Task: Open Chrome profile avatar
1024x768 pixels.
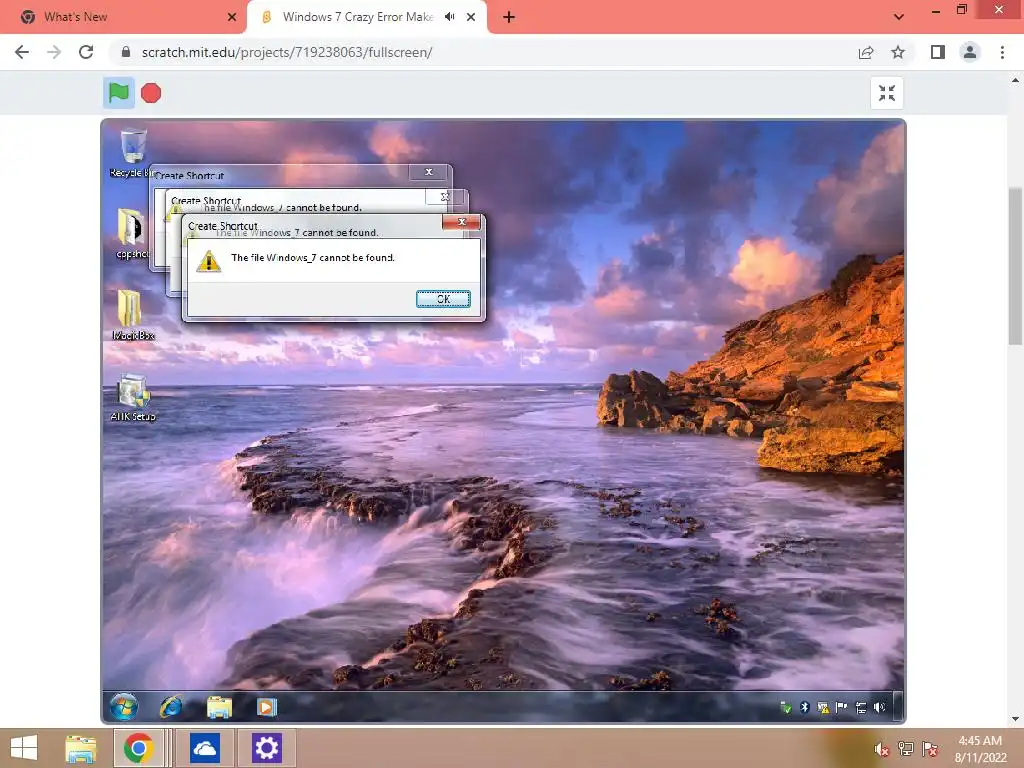Action: pyautogui.click(x=970, y=52)
